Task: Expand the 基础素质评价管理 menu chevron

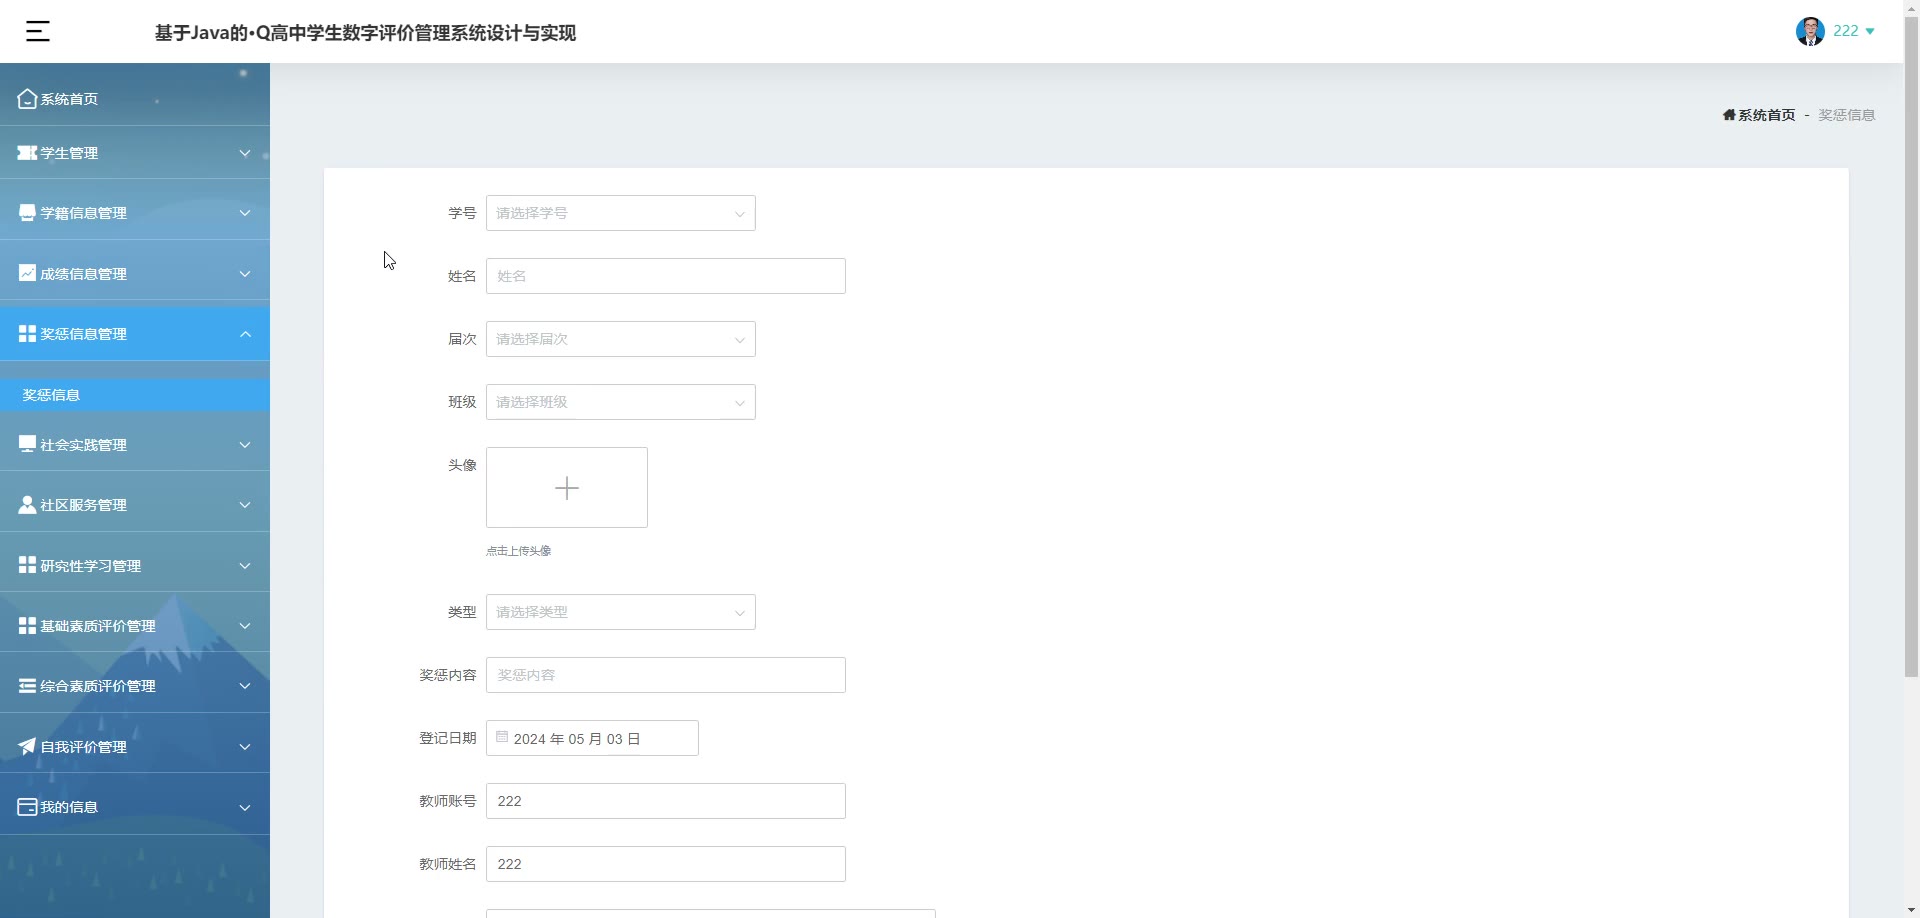Action: click(245, 626)
